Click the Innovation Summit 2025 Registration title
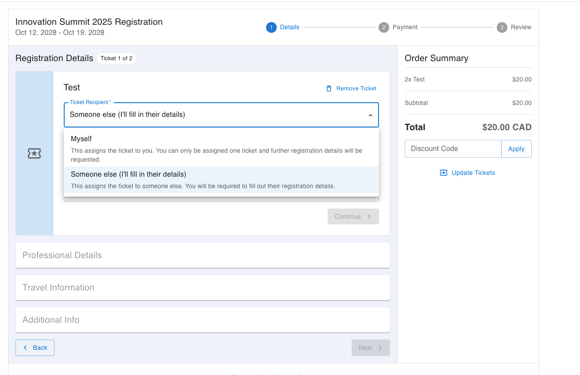Viewport: 580px width, 375px height. (x=89, y=22)
